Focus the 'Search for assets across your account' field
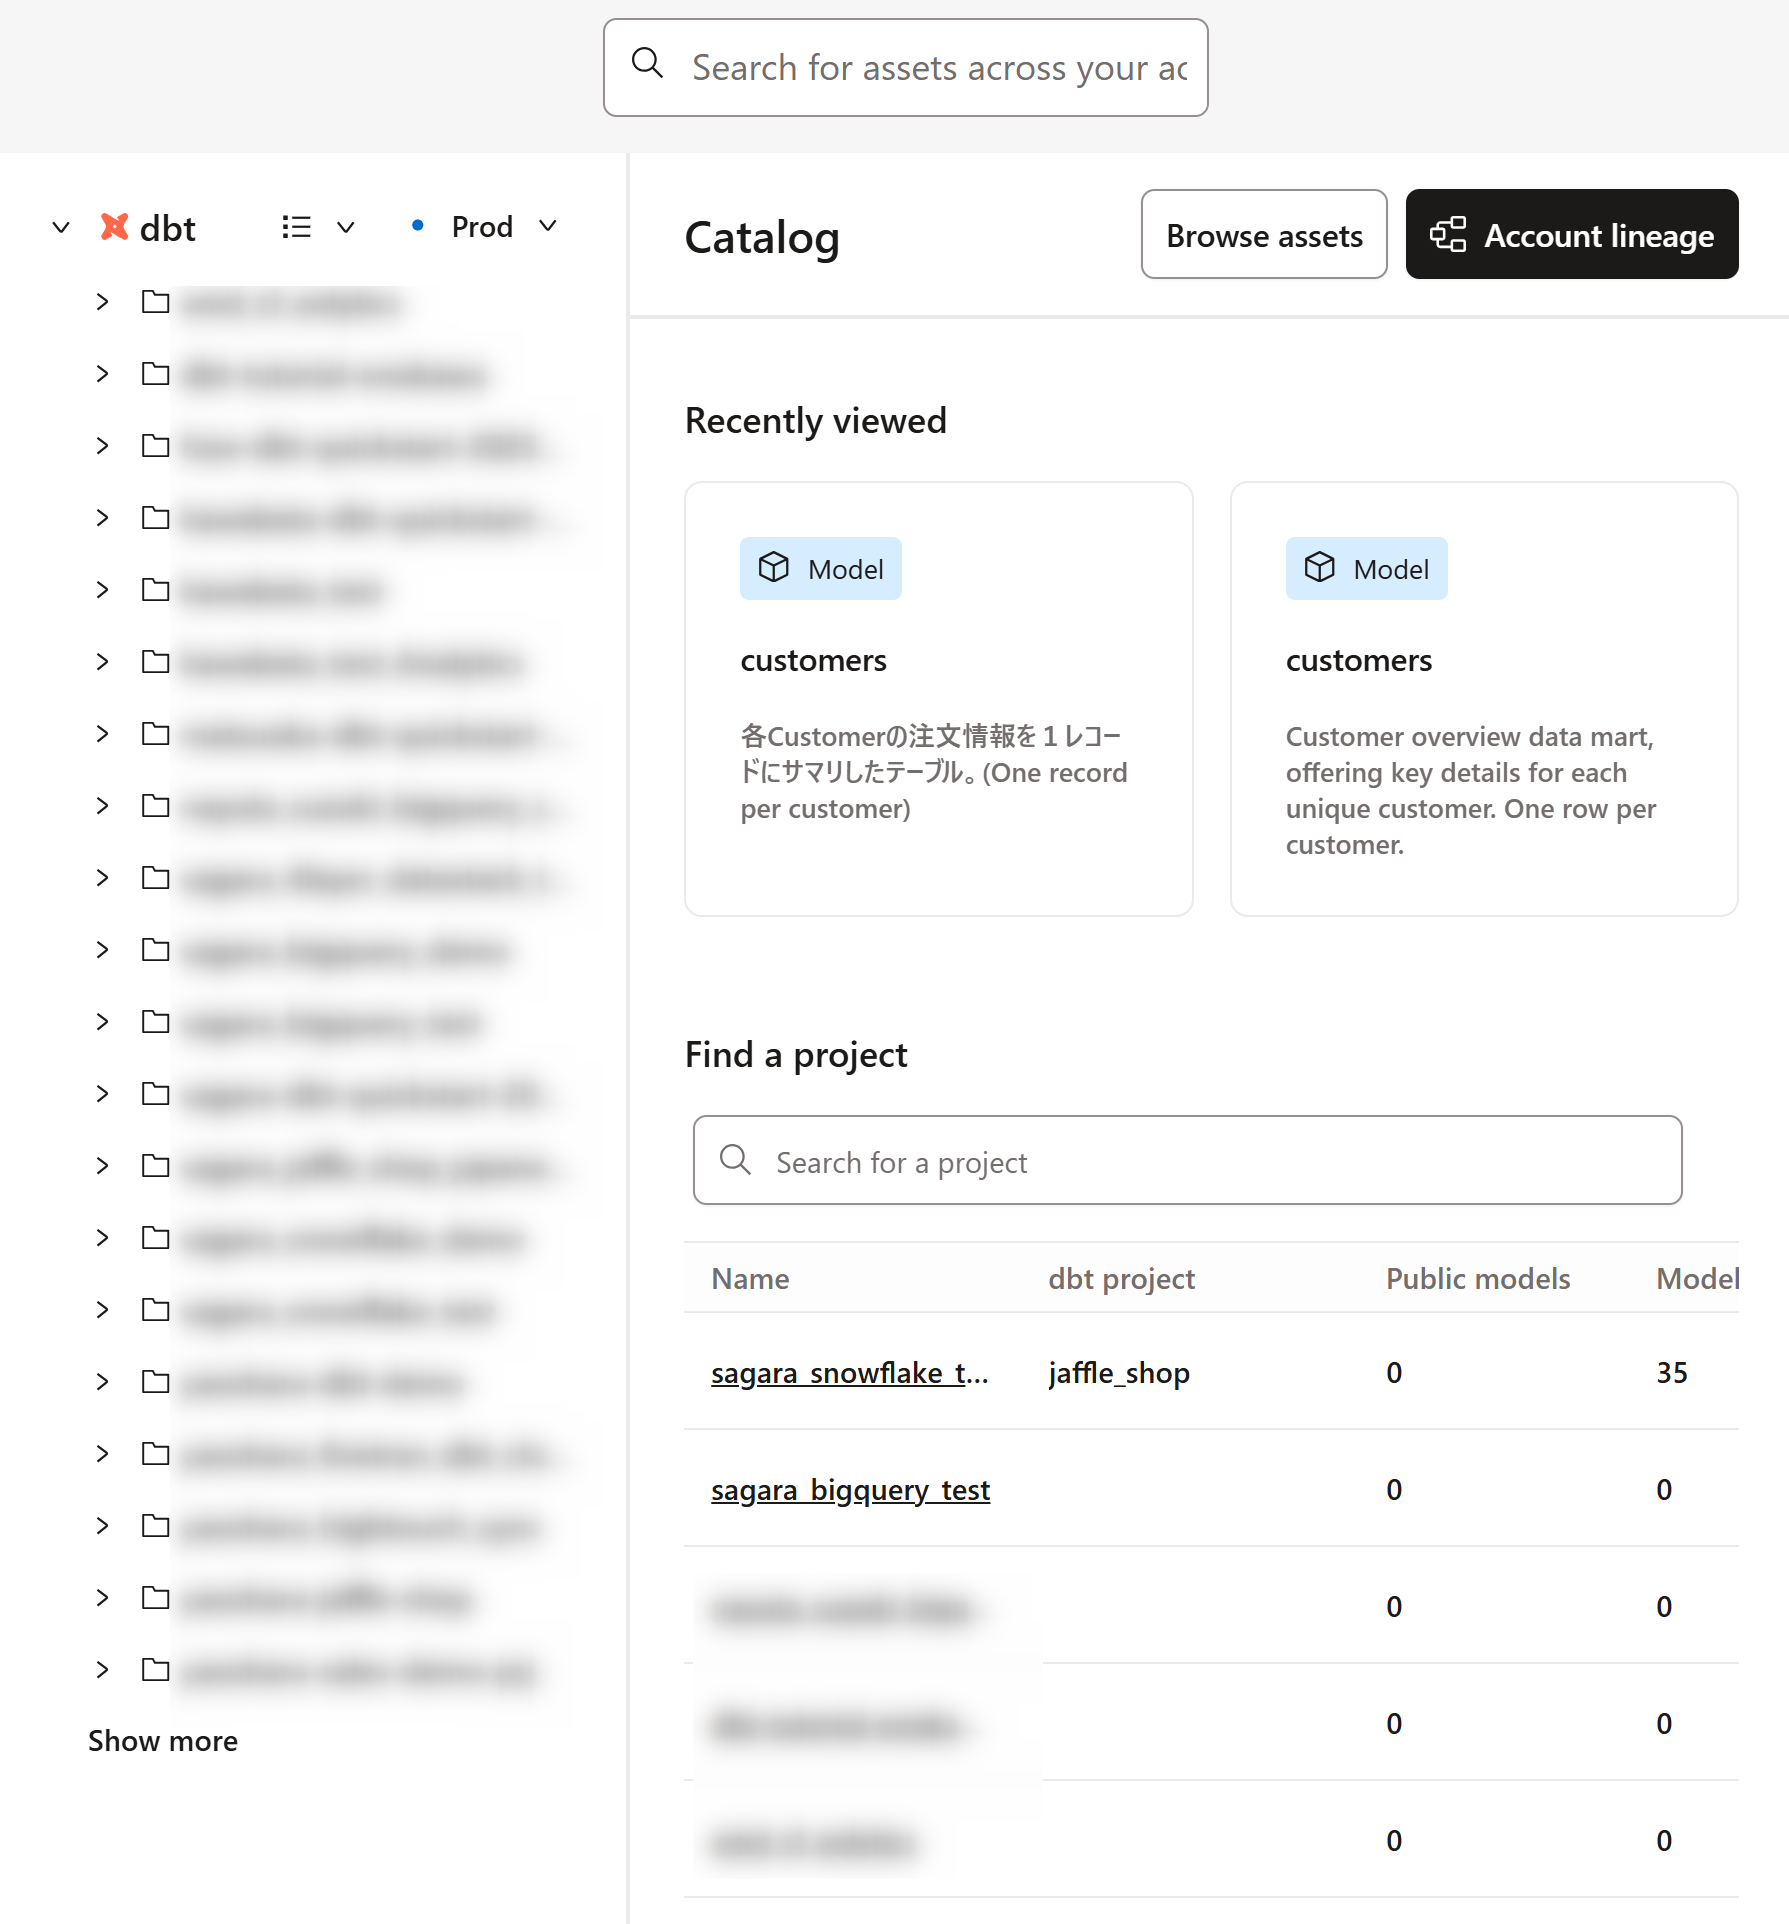This screenshot has height=1924, width=1789. 905,68
